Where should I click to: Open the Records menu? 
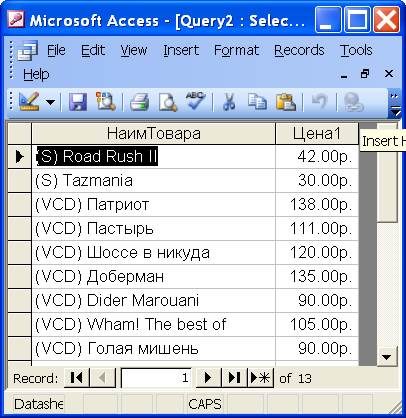(x=299, y=50)
